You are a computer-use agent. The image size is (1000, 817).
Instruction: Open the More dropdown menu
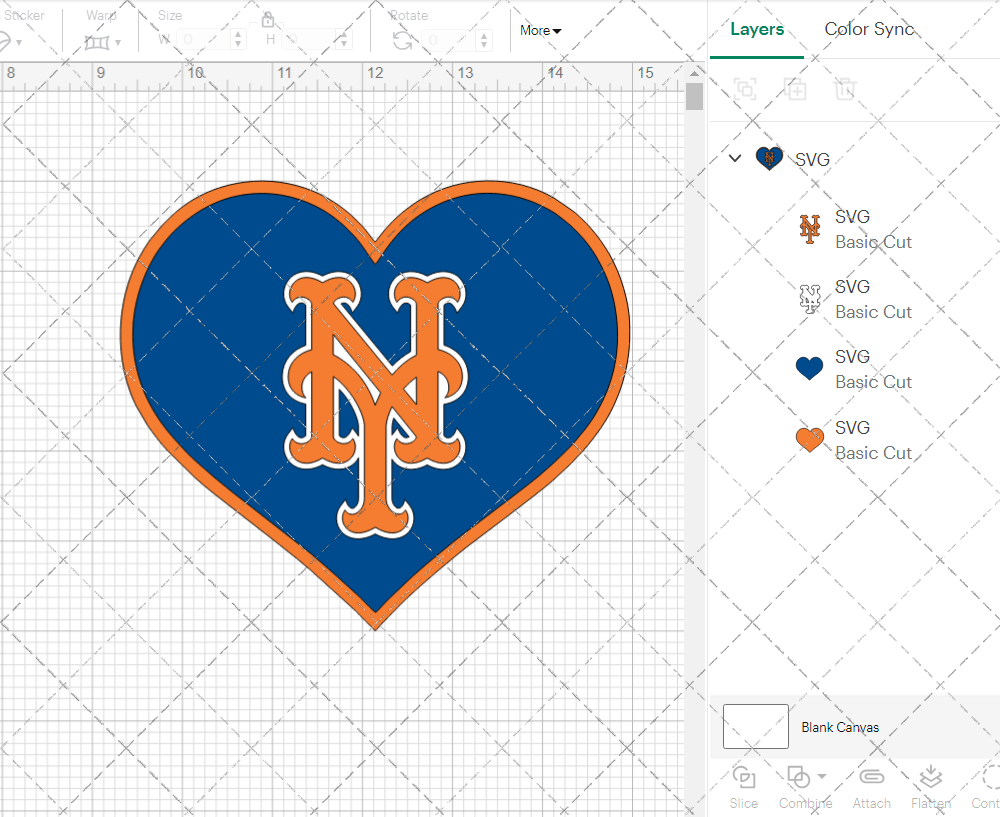tap(540, 31)
